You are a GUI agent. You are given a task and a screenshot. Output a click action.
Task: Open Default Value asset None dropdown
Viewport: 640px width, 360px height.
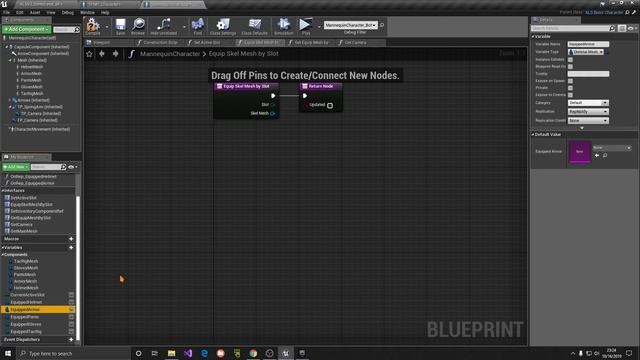click(611, 147)
